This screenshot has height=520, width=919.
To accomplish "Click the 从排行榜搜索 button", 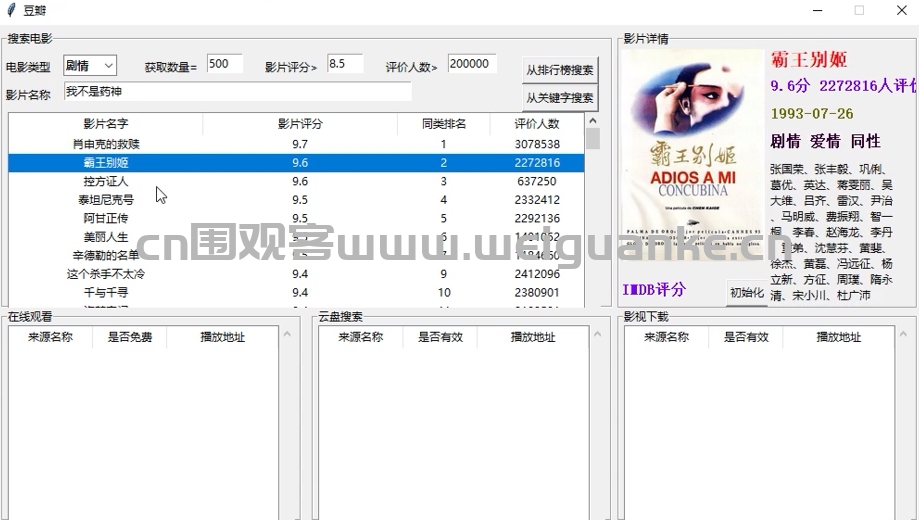I will coord(560,70).
